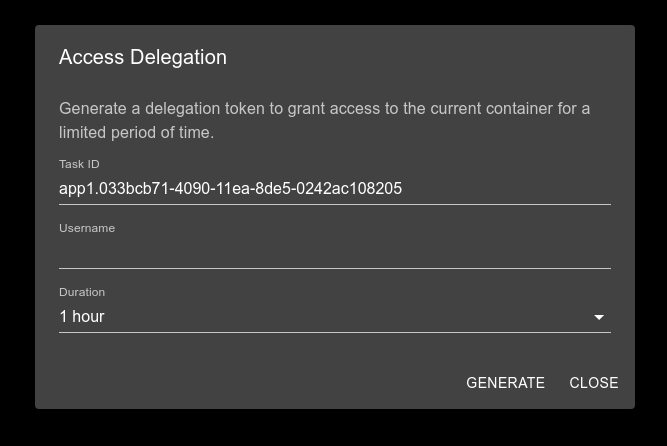The height and width of the screenshot is (446, 667).
Task: Focus the empty Username input field
Action: coord(335,252)
